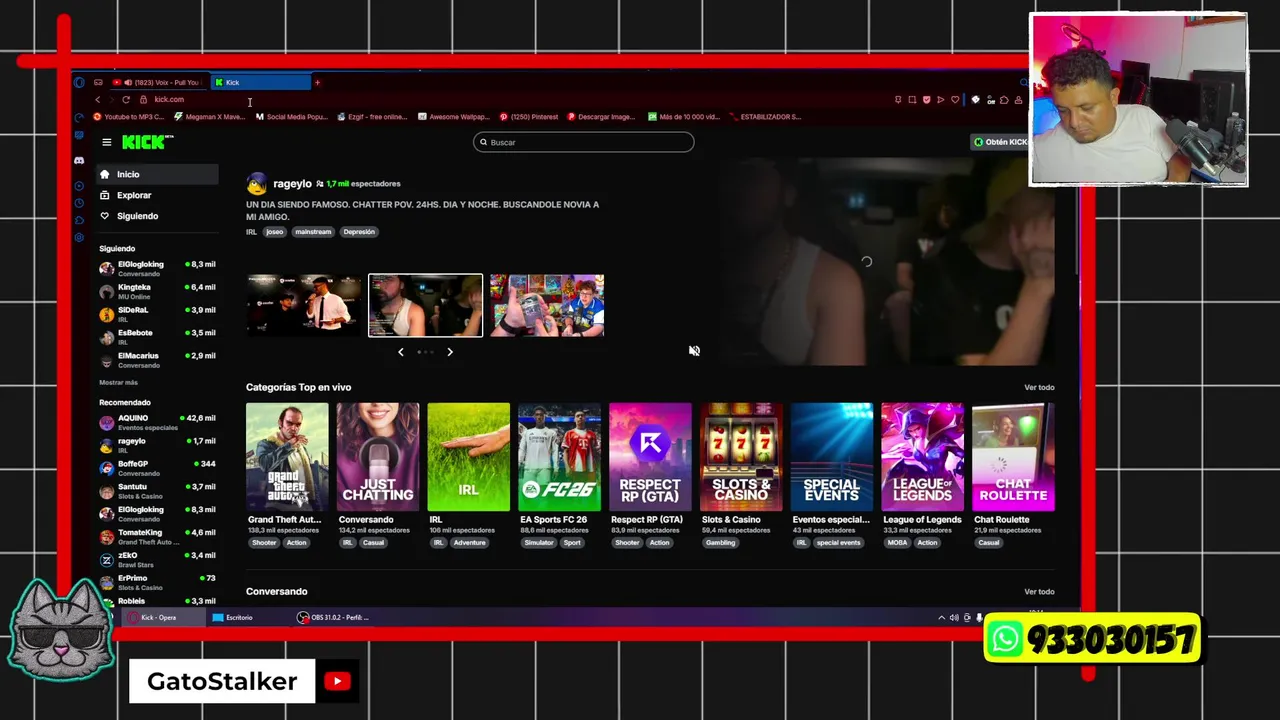This screenshot has width=1280, height=720.
Task: Reload the page with browser refresh icon
Action: click(126, 99)
